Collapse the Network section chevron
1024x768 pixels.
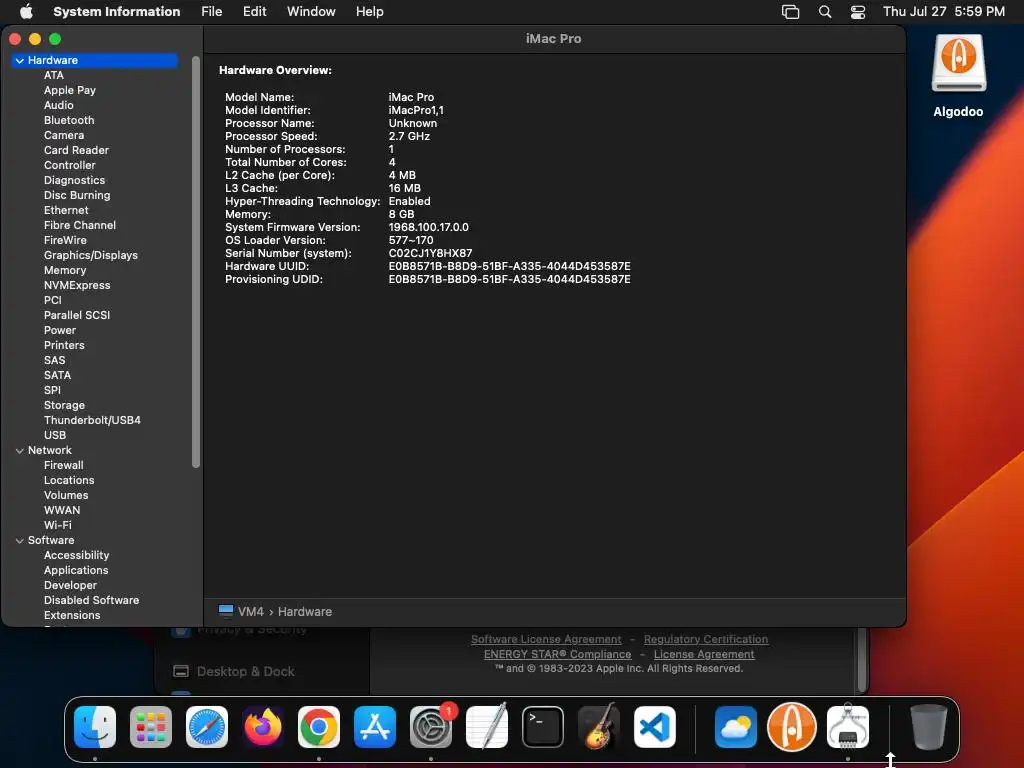[x=20, y=451]
